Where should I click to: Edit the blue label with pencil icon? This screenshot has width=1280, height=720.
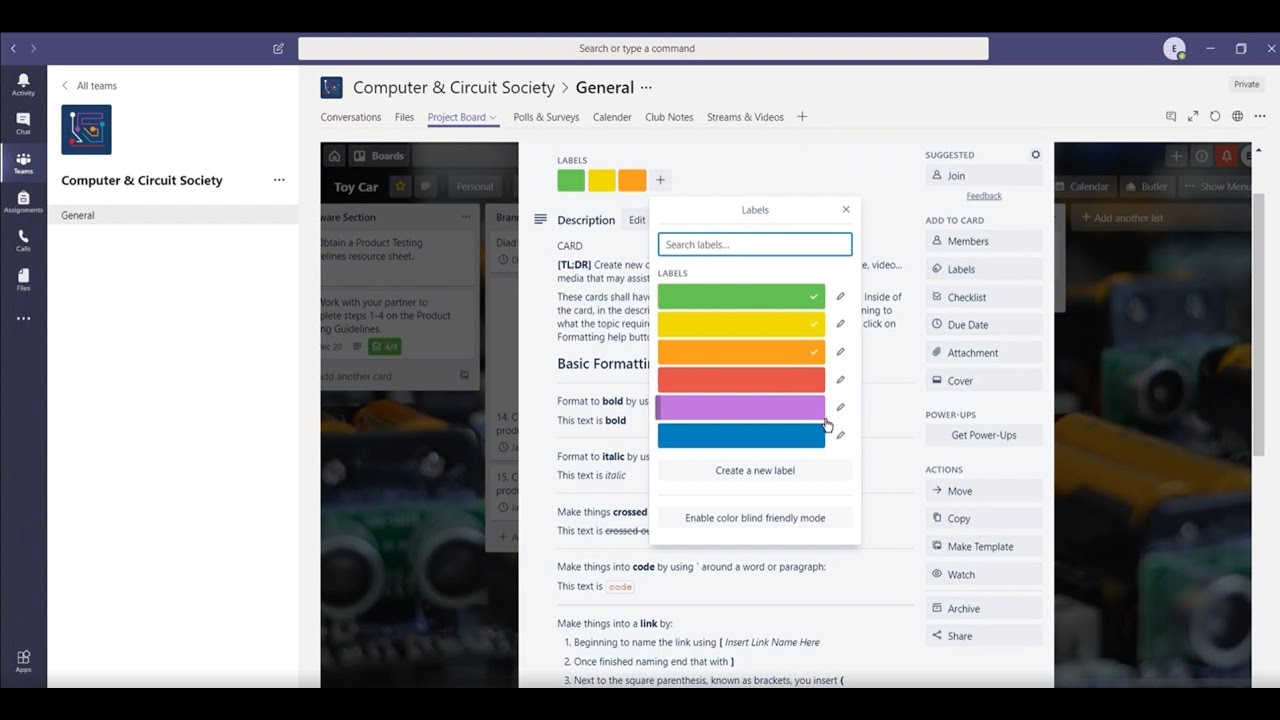(x=840, y=435)
